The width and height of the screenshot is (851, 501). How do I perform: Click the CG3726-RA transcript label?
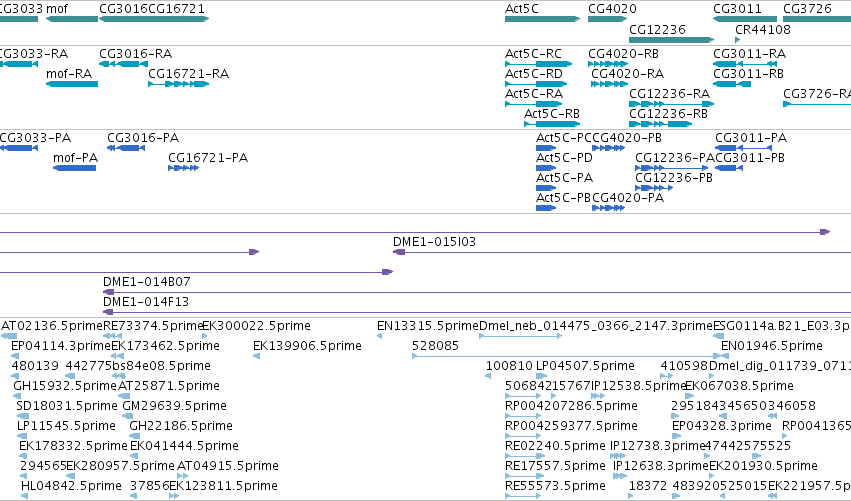(x=817, y=94)
